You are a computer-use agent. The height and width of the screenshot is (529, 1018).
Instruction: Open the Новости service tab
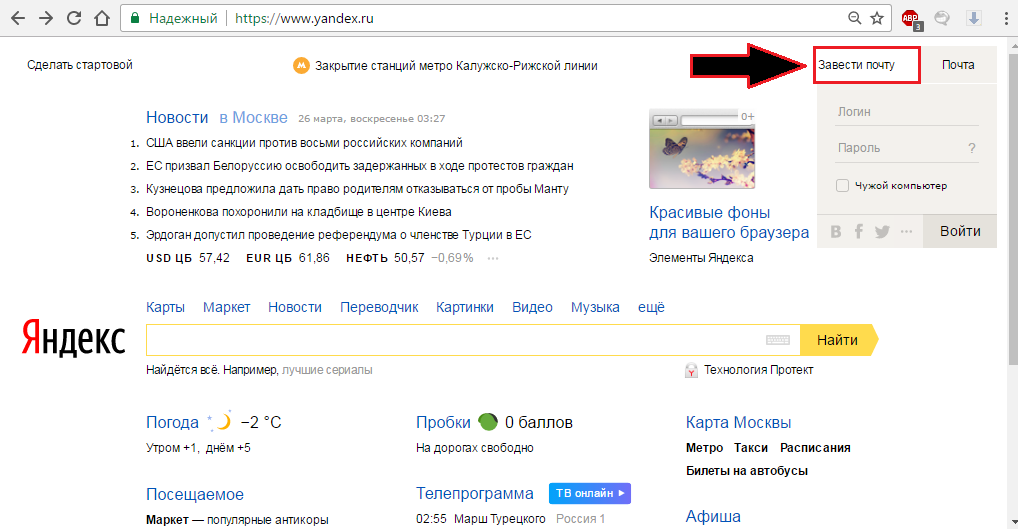(x=295, y=307)
